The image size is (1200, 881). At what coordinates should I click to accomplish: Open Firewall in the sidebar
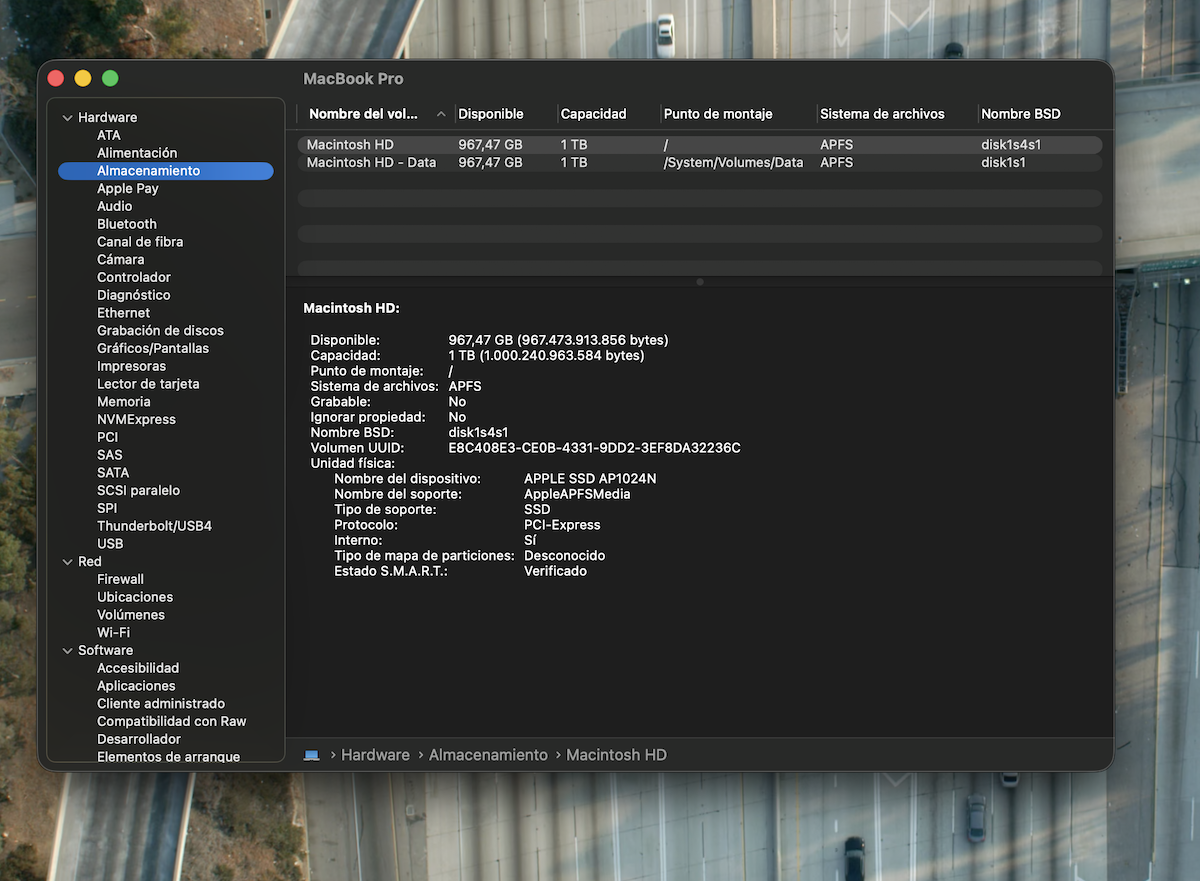[x=120, y=579]
